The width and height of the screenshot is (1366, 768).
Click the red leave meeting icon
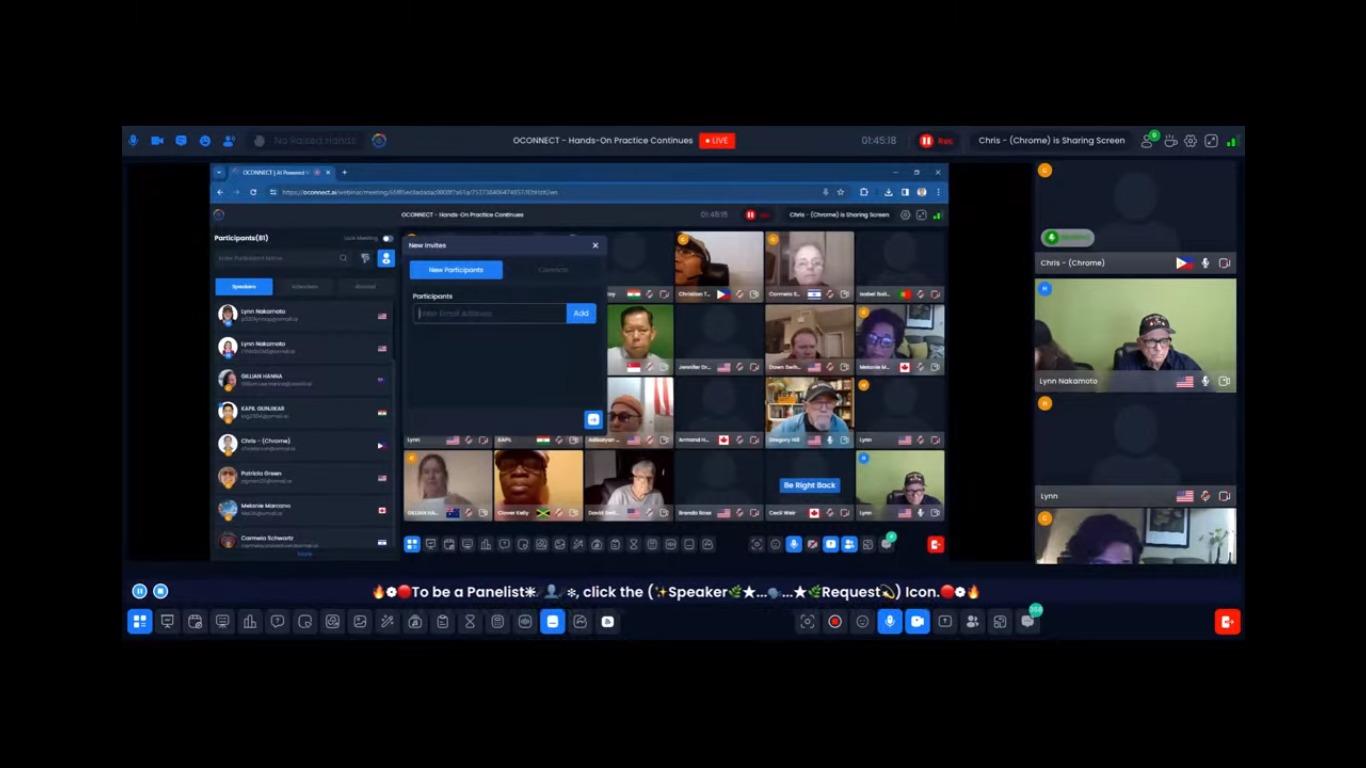click(x=1227, y=622)
